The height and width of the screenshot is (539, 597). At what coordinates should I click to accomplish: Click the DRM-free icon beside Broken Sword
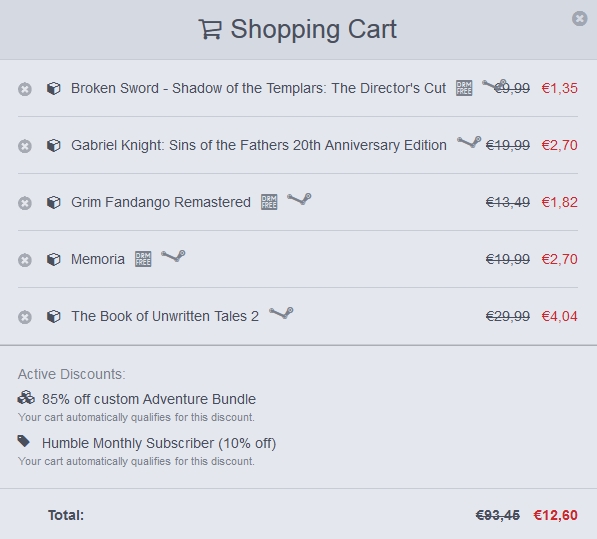464,88
